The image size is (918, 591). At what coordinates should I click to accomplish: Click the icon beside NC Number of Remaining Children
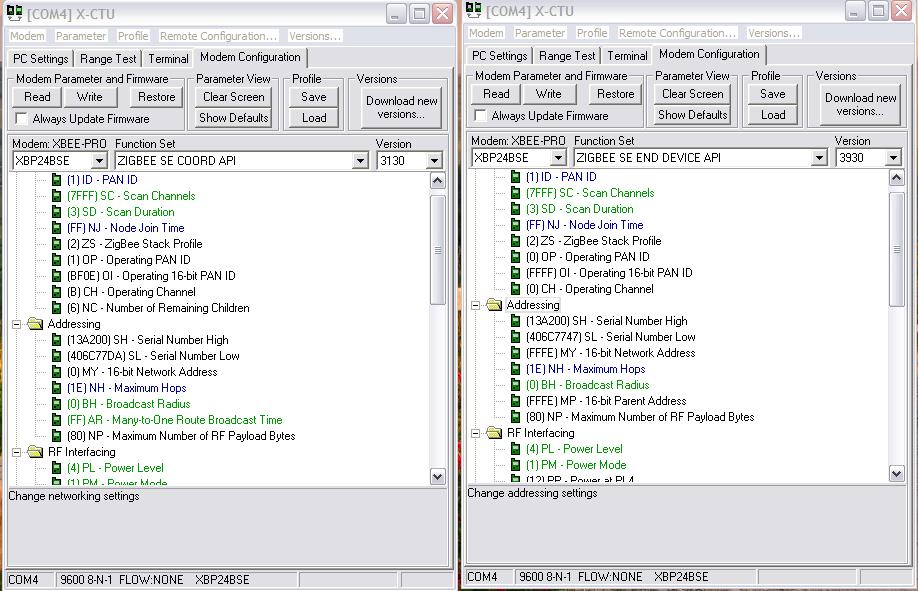point(57,308)
